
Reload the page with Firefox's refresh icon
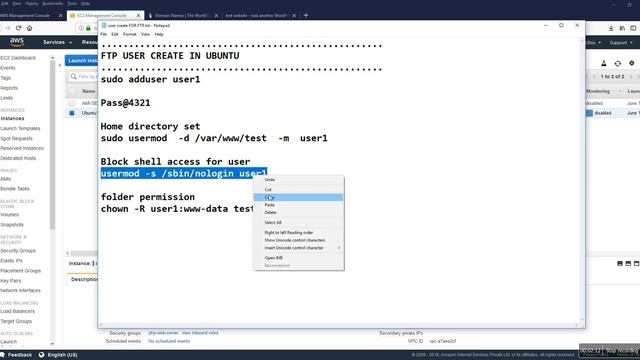point(18,28)
